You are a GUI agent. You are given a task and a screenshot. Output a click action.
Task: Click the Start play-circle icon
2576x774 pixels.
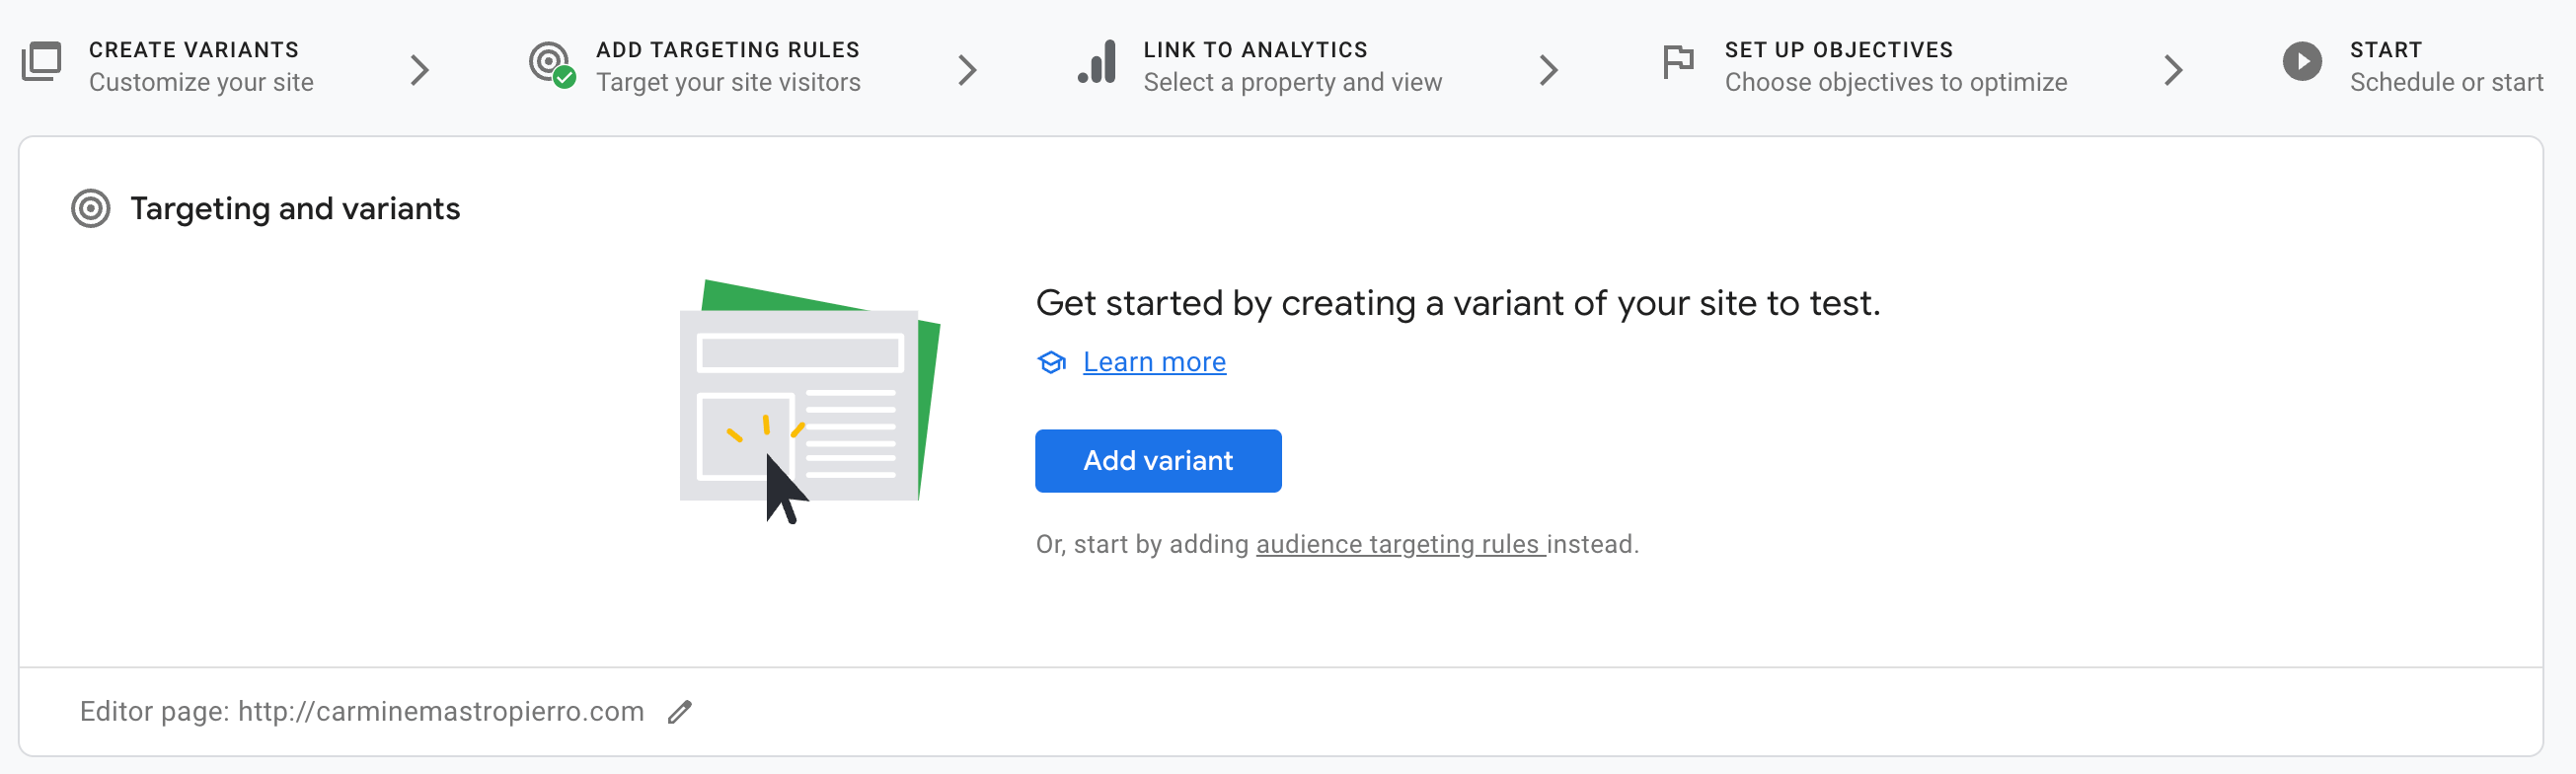pyautogui.click(x=2302, y=62)
